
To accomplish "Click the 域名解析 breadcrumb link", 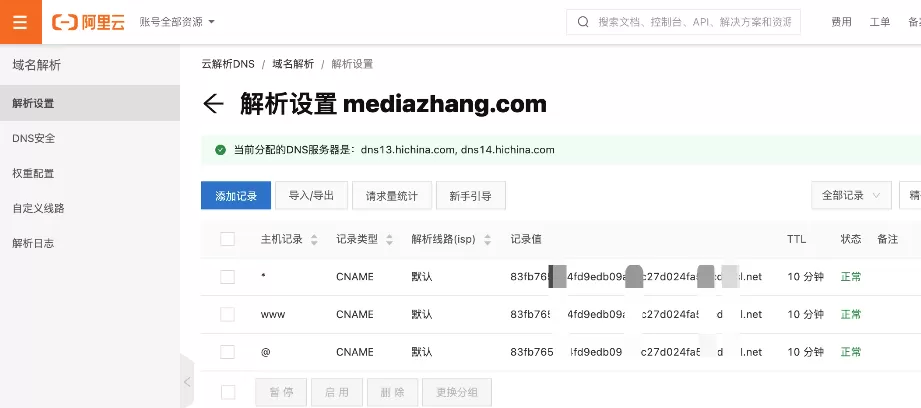I will [293, 64].
